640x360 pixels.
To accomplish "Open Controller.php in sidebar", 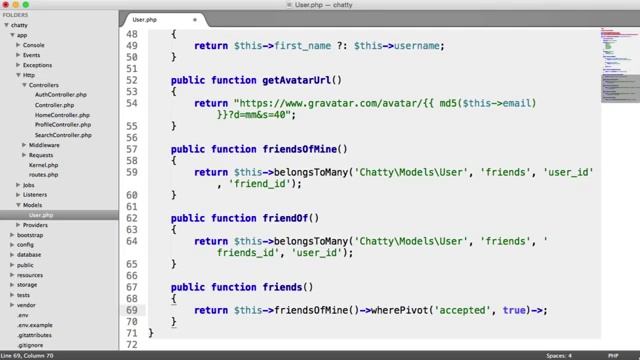I will click(x=54, y=105).
